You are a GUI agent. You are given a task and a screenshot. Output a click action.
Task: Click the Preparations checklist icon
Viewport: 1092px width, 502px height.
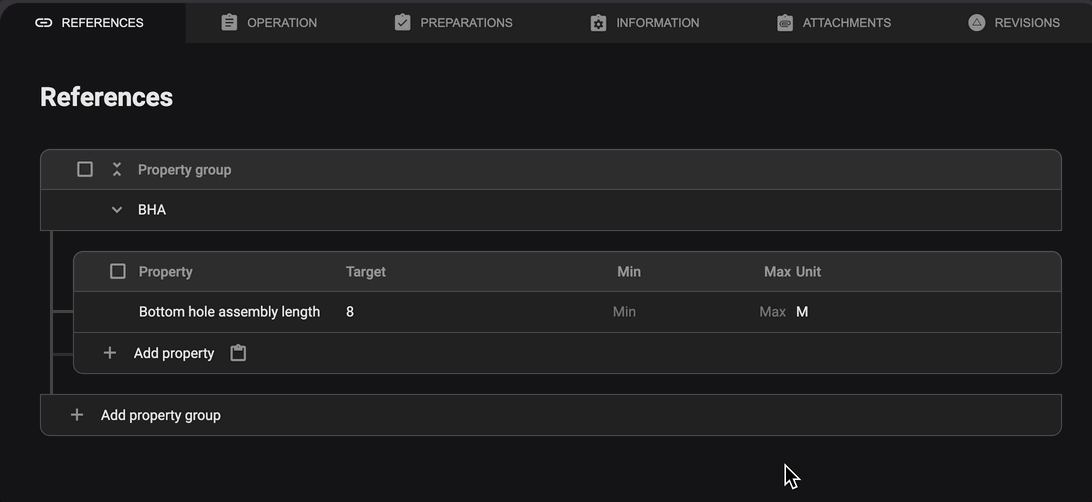[x=403, y=23]
